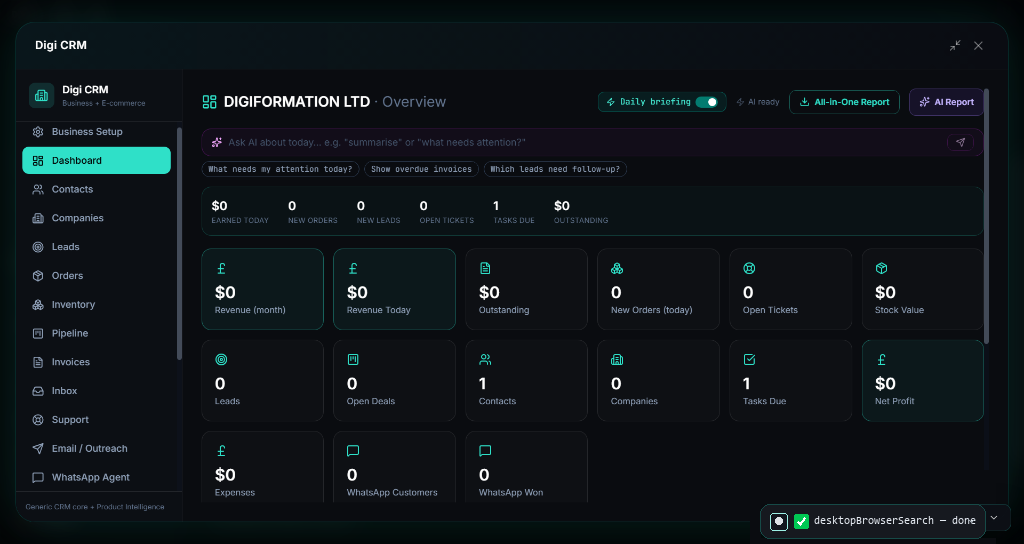Open the Expenses card

263,466
